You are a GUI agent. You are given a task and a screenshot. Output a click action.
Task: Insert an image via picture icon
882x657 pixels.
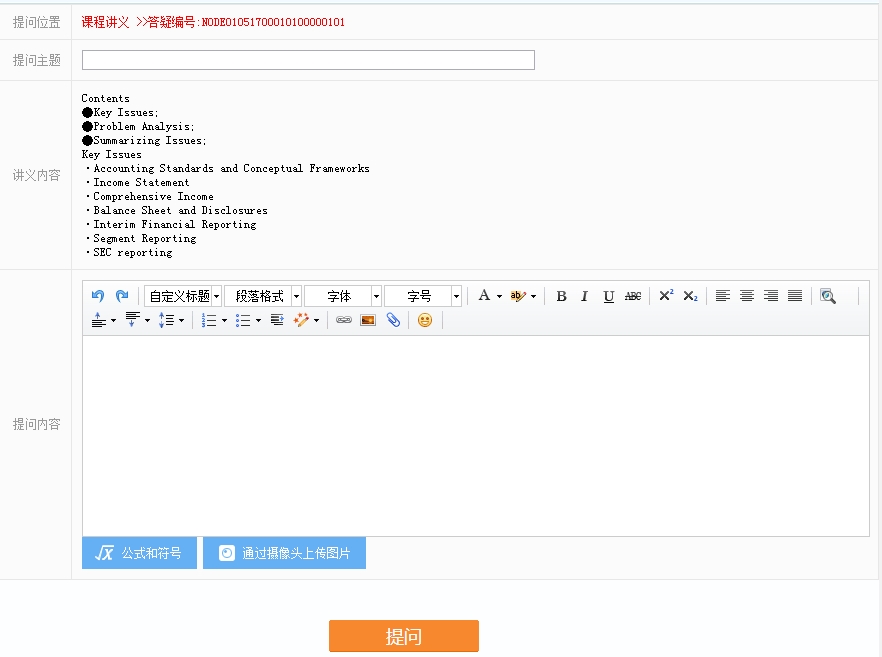coord(368,320)
